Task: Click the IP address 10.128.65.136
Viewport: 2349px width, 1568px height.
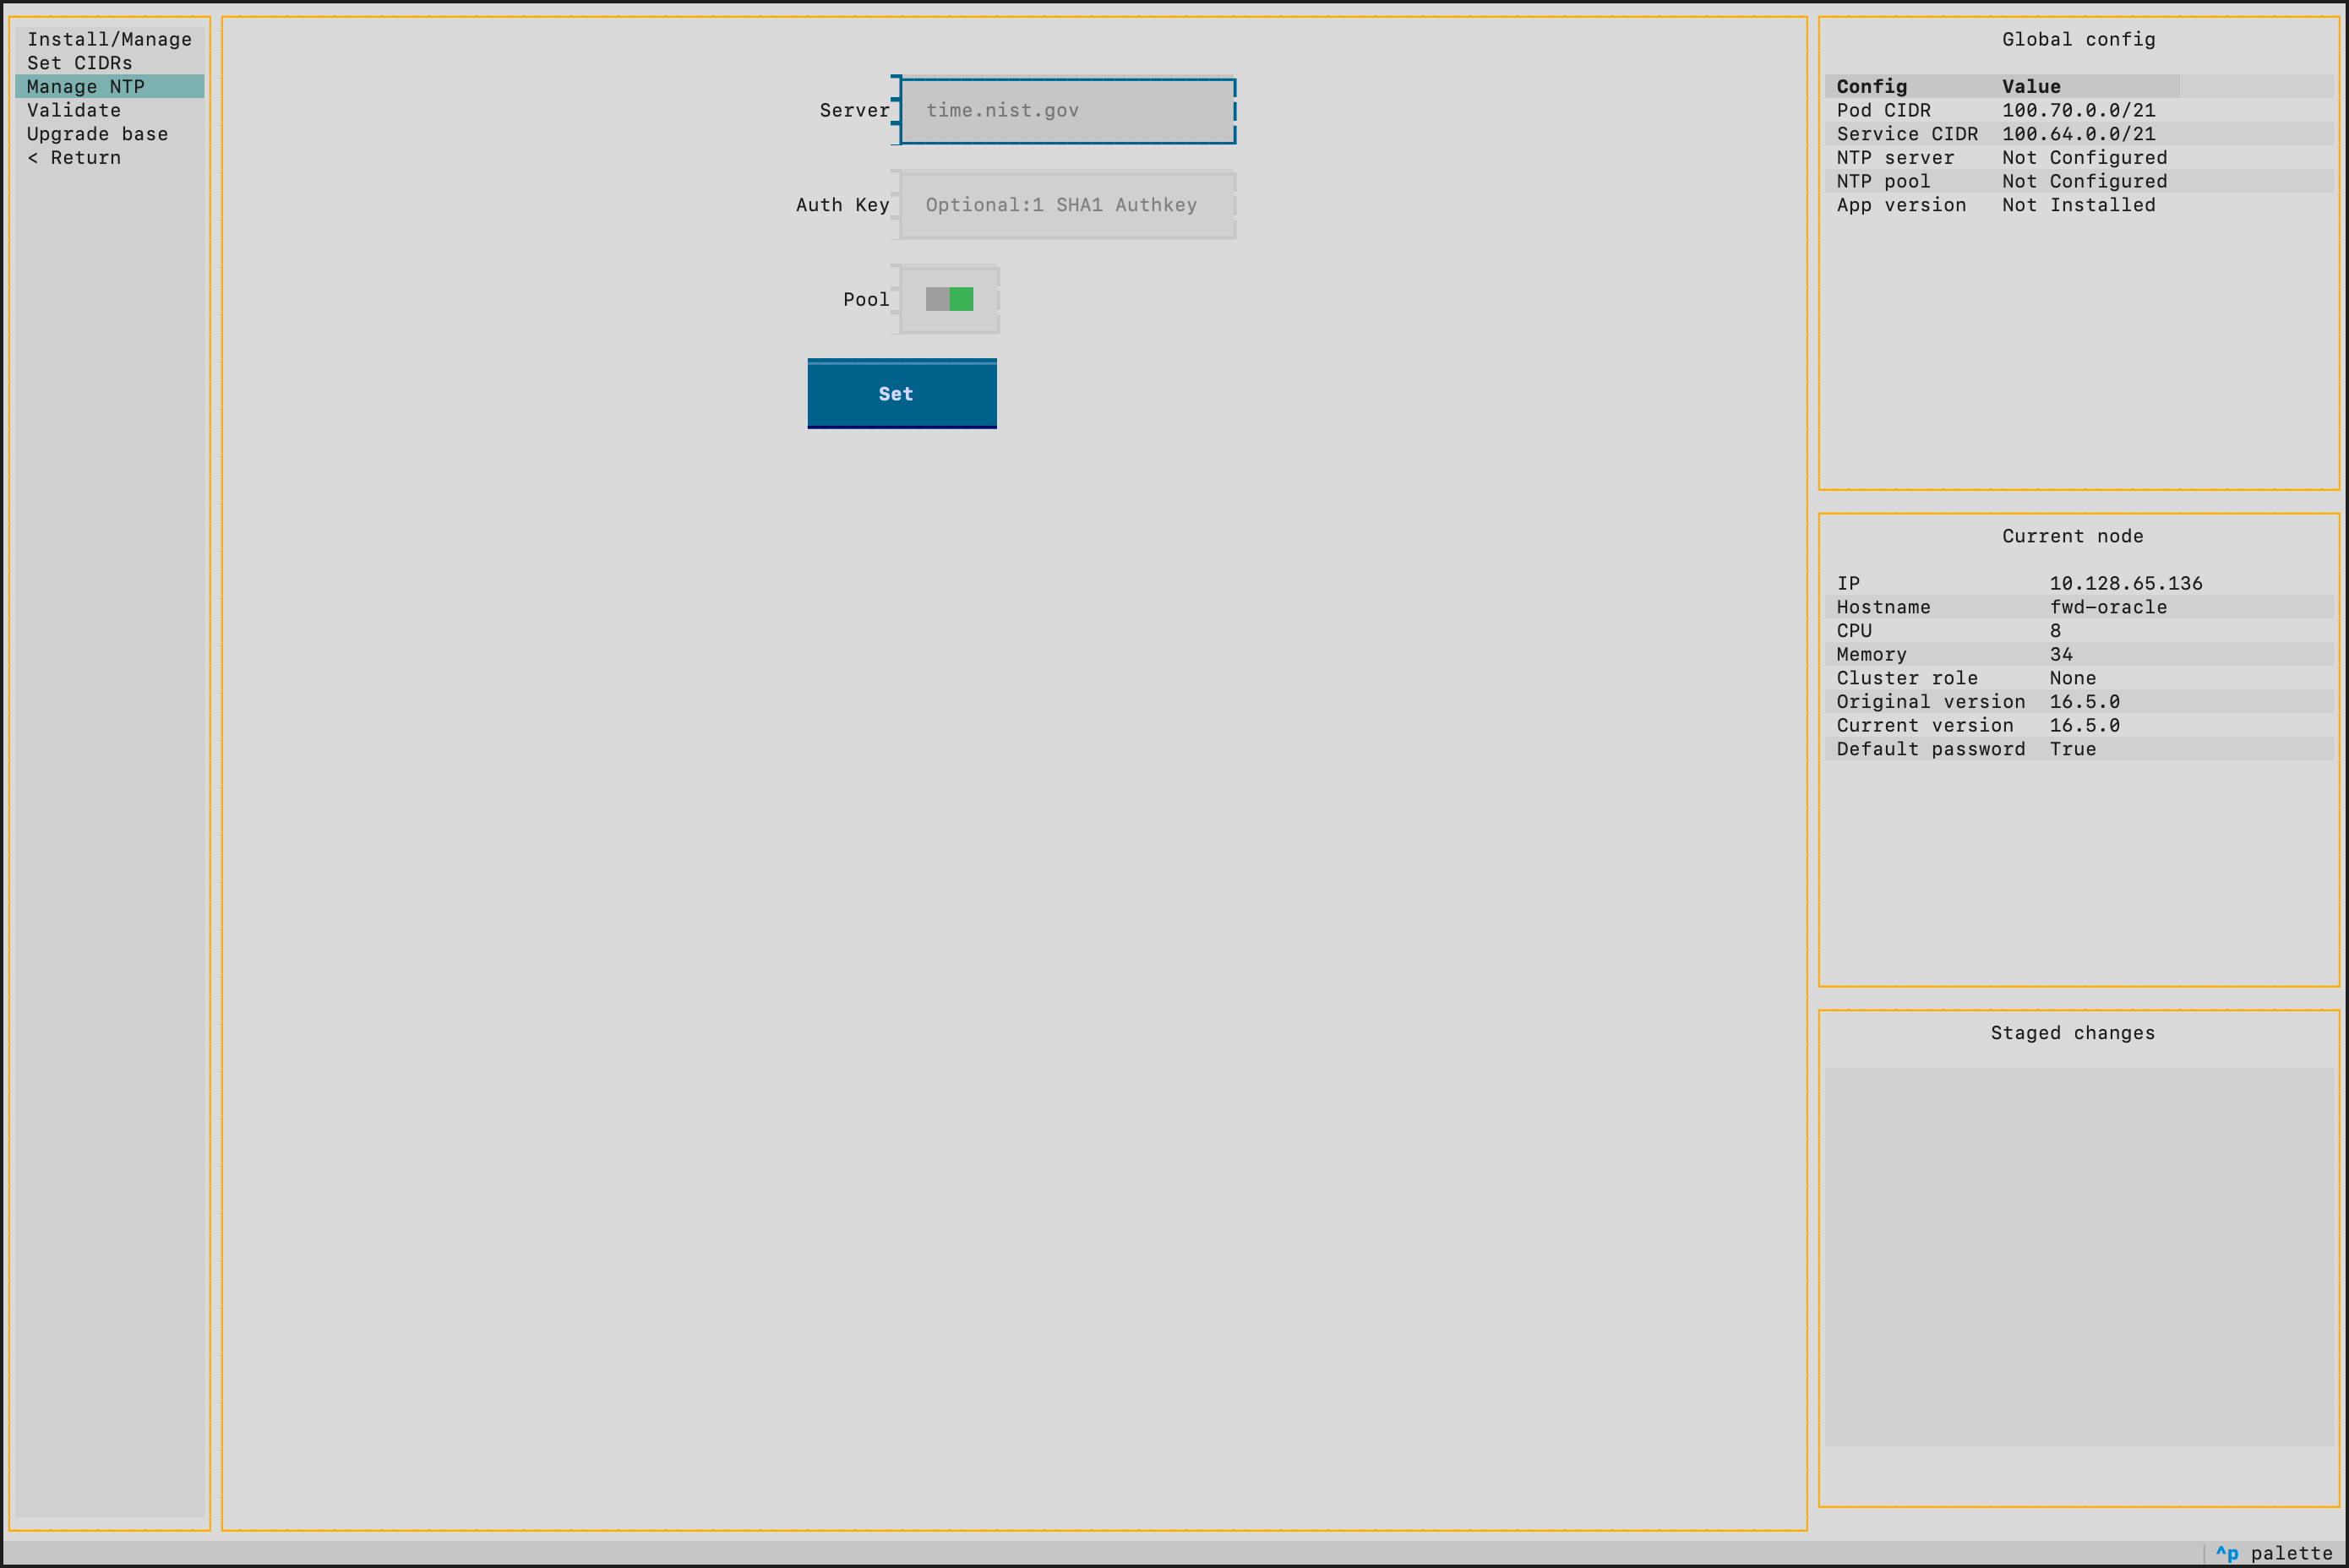Action: 2126,583
